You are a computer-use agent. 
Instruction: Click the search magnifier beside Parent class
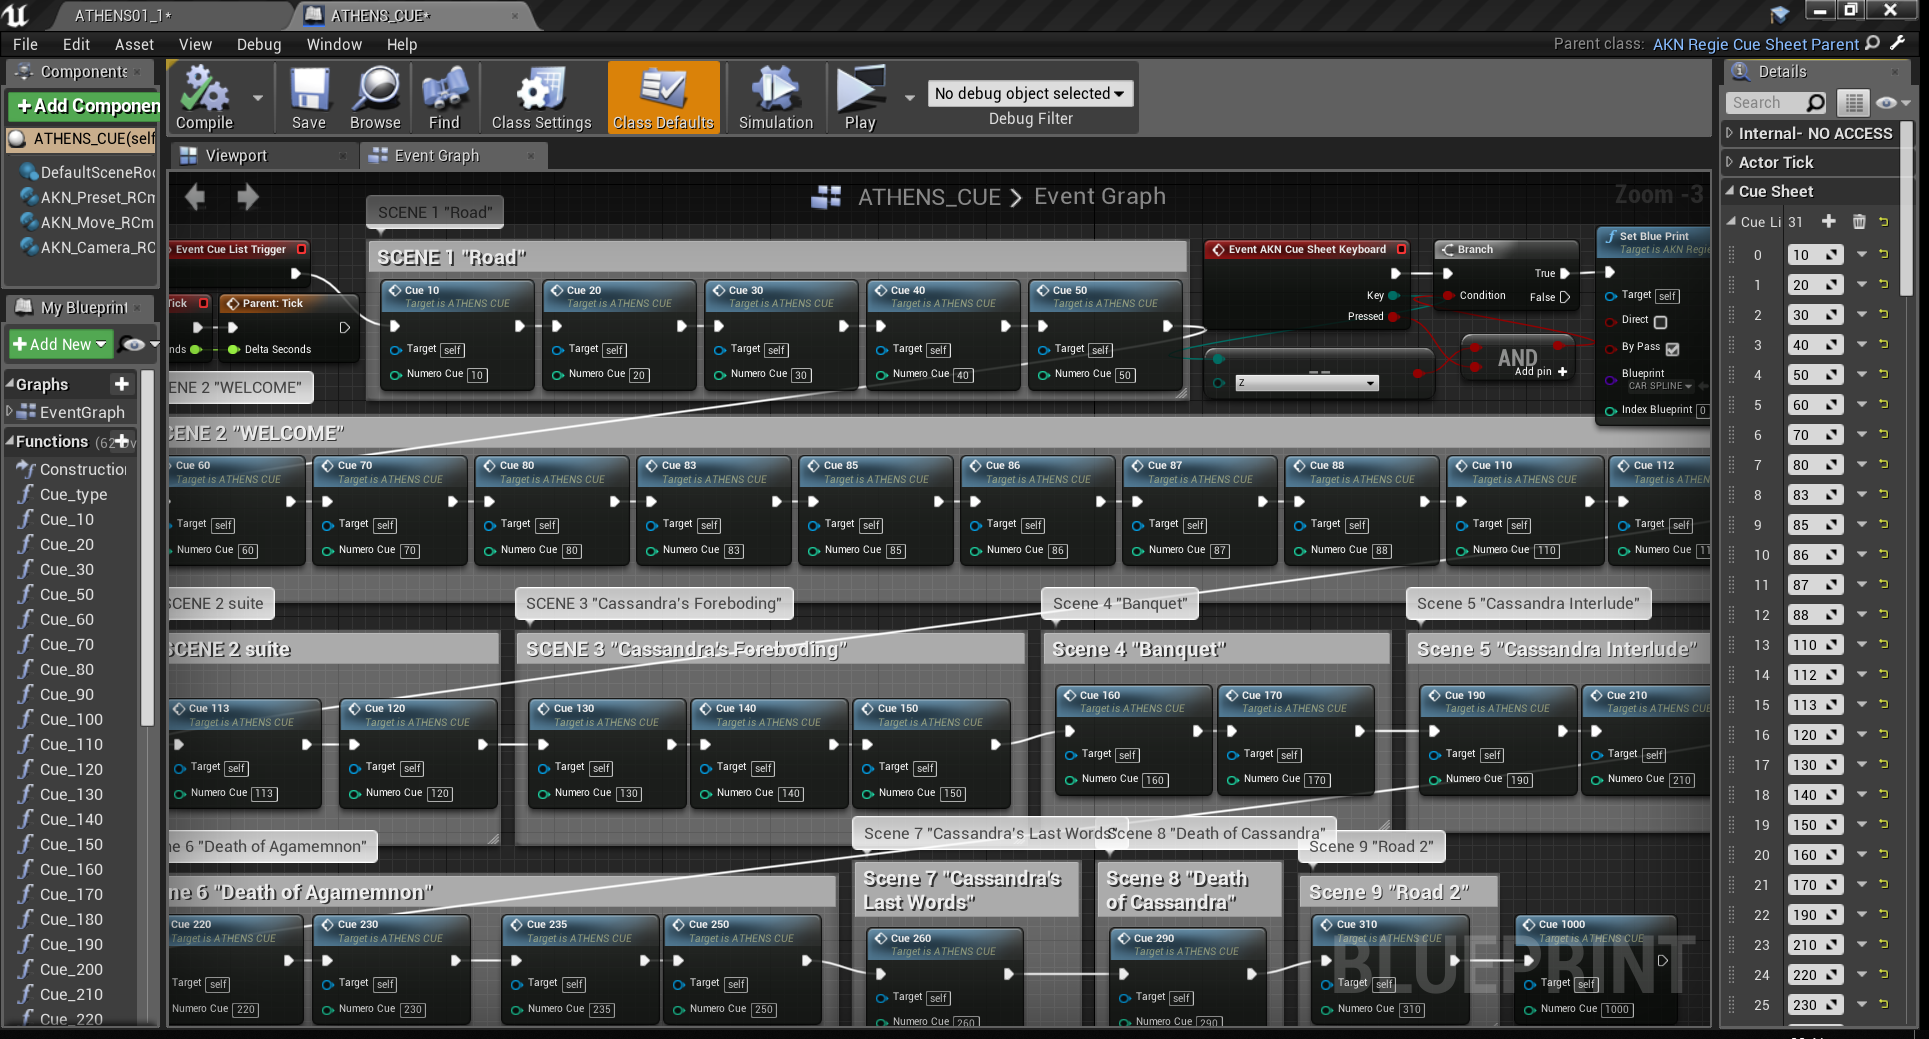[x=1873, y=43]
